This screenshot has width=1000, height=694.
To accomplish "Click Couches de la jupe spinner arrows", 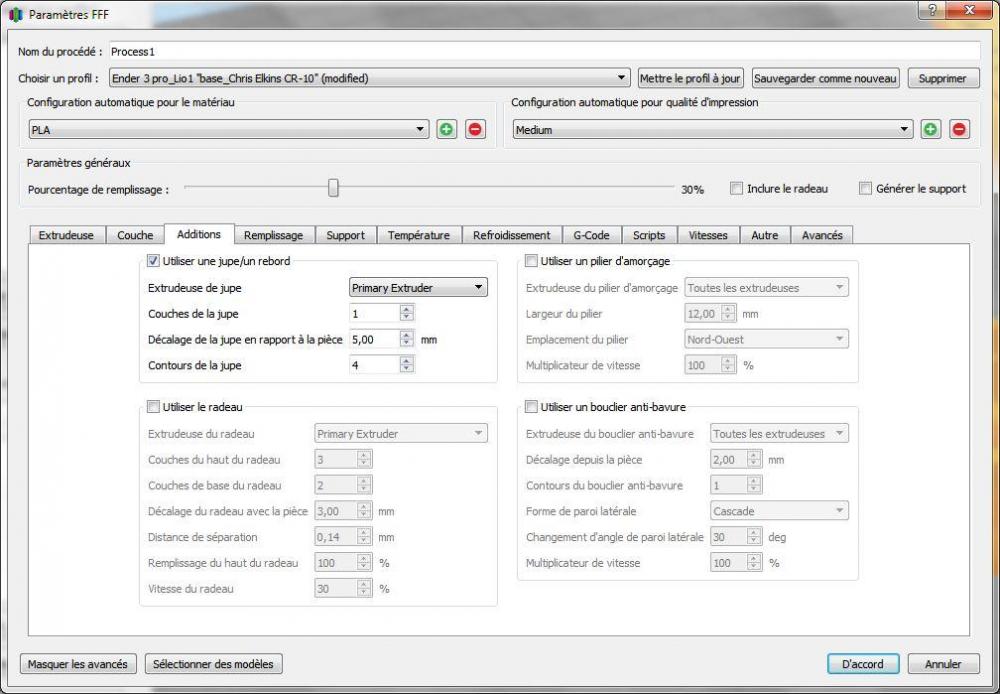I will pos(407,313).
